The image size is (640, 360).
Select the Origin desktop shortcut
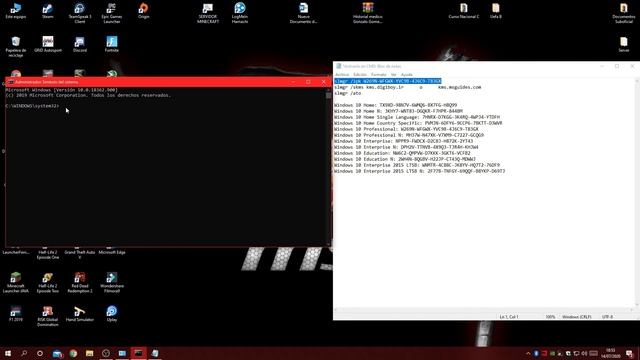[143, 11]
